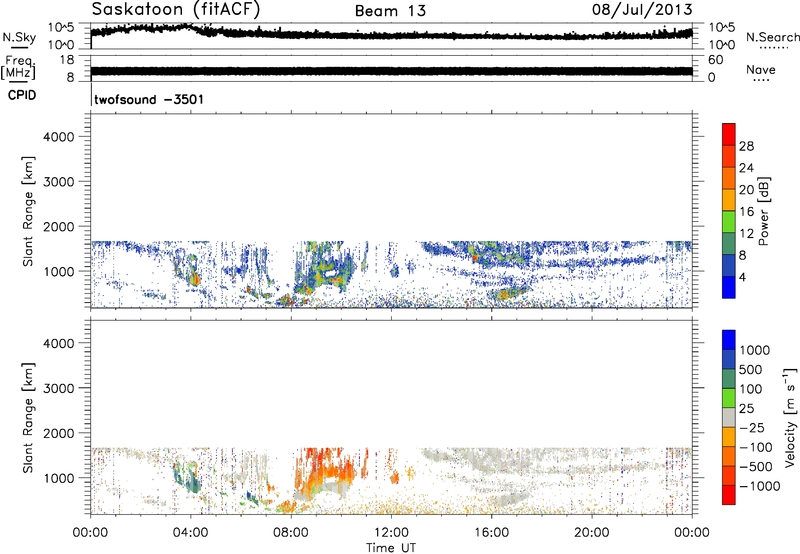This screenshot has width=800, height=554.
Task: Select the red bottom Velocity colorbar segment
Action: point(729,495)
